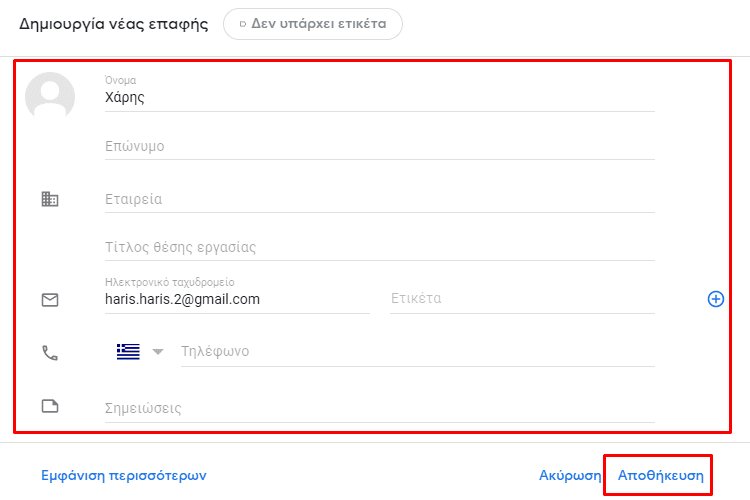Image resolution: width=750 pixels, height=500 pixels.
Task: Click the "Επώνυμο" surname field
Action: pos(380,146)
